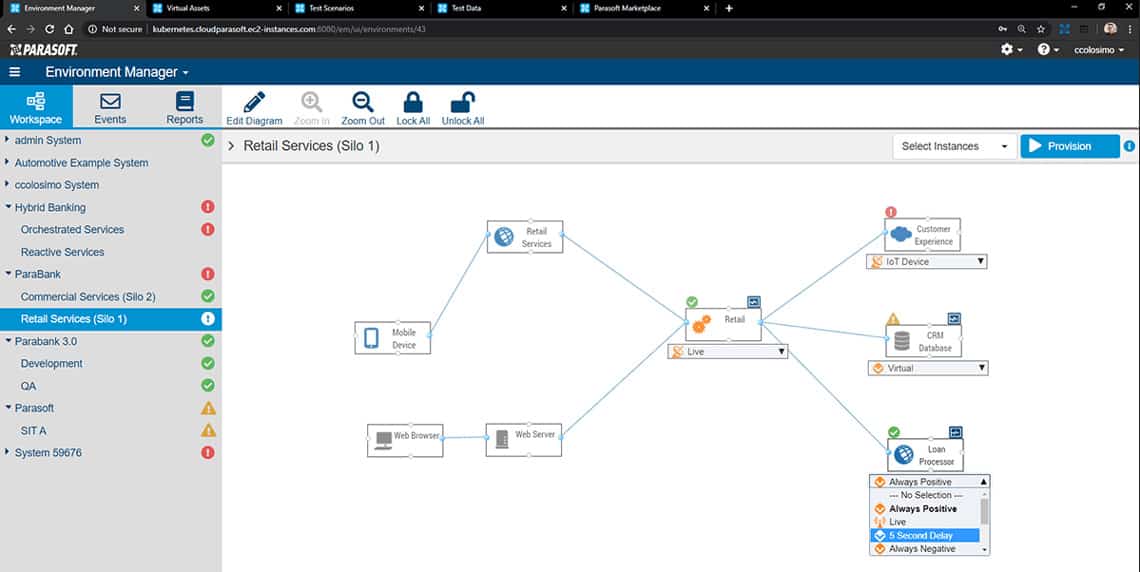The height and width of the screenshot is (572, 1140).
Task: Select the Retail gears node
Action: coord(723,324)
